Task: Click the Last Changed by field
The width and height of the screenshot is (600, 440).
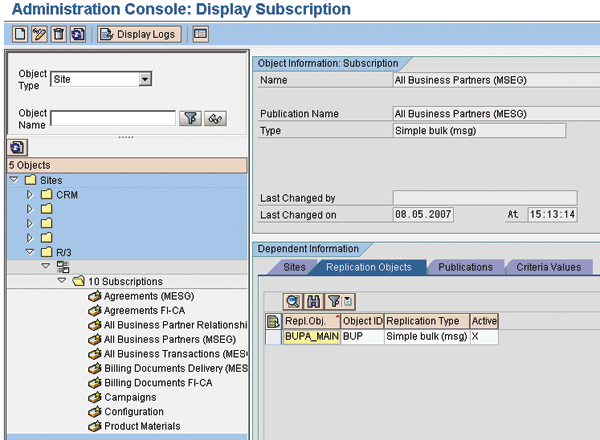Action: pos(485,198)
